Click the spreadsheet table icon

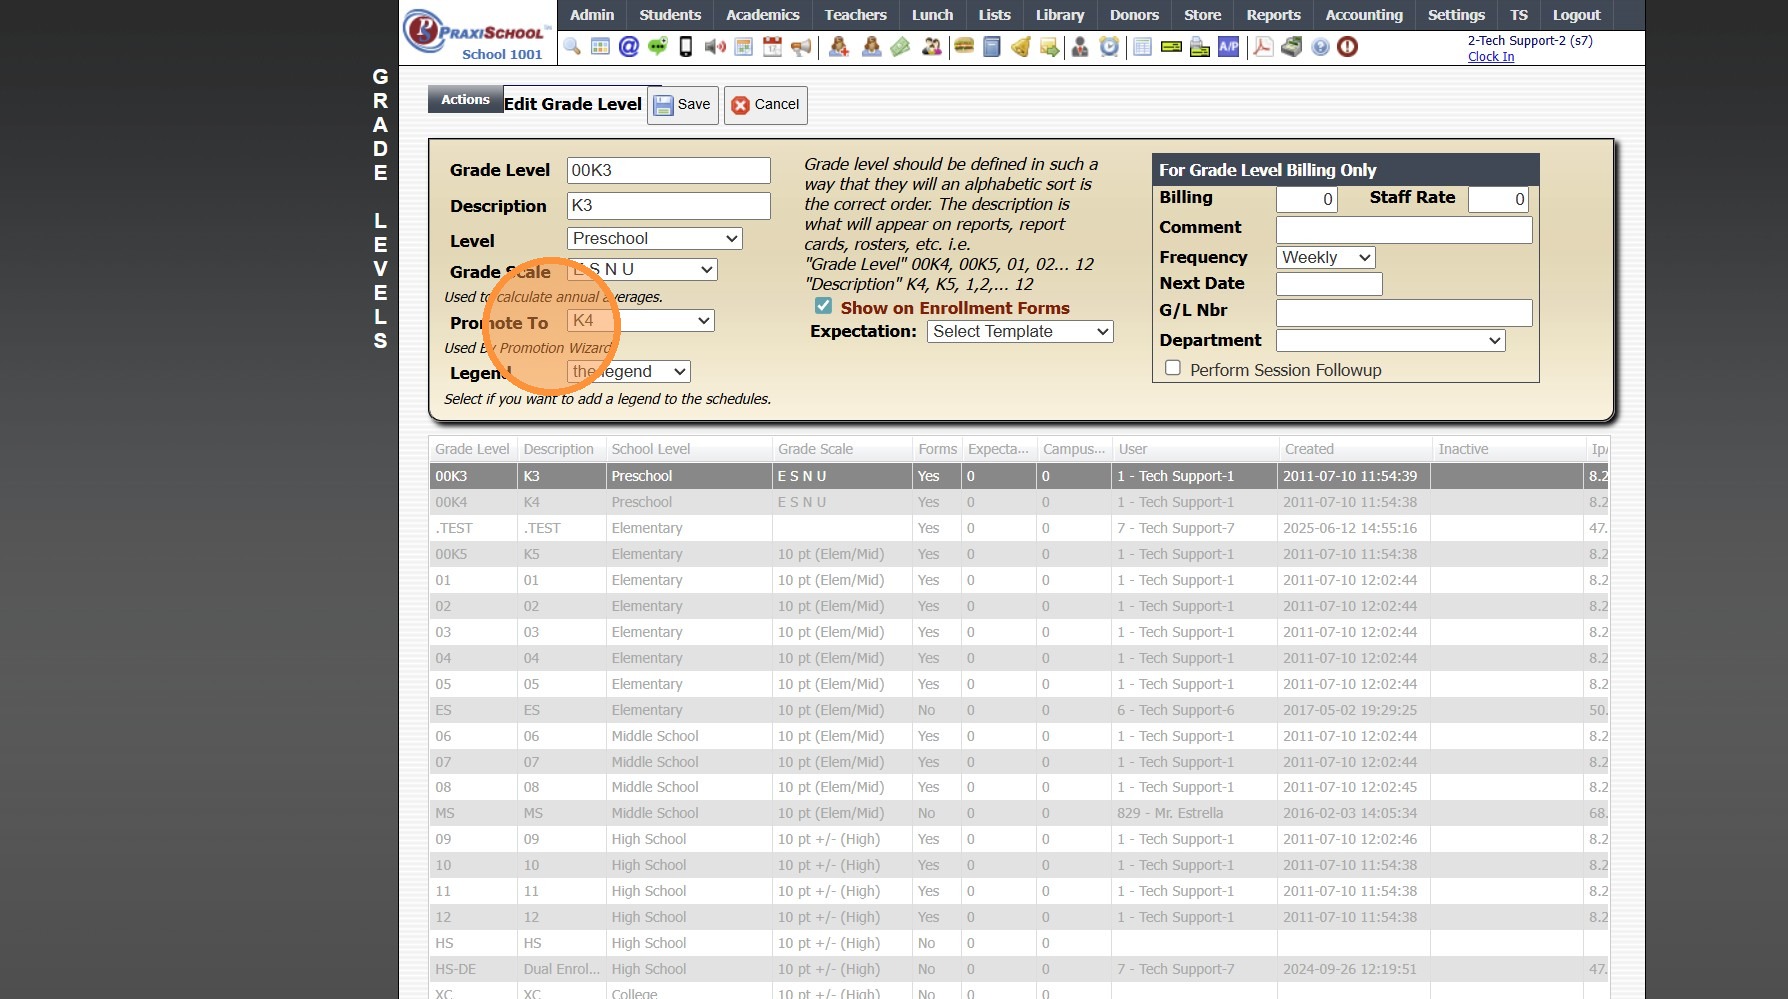[x=1142, y=46]
